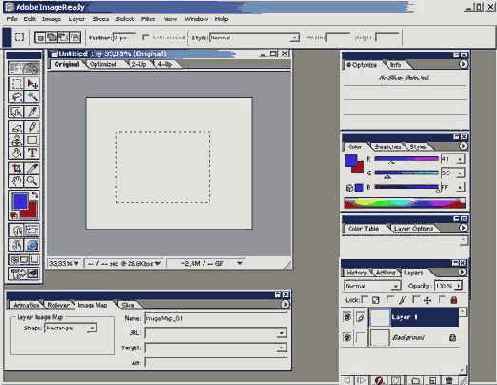Enable the Anti-aliased checkbox
Image resolution: width=497 pixels, height=385 pixels.
[x=145, y=37]
